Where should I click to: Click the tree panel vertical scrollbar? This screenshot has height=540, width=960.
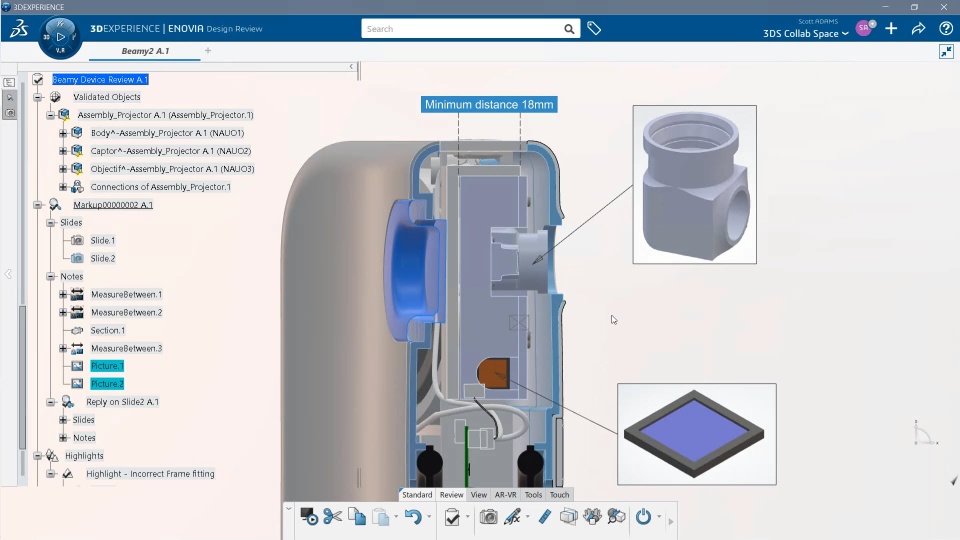23,377
